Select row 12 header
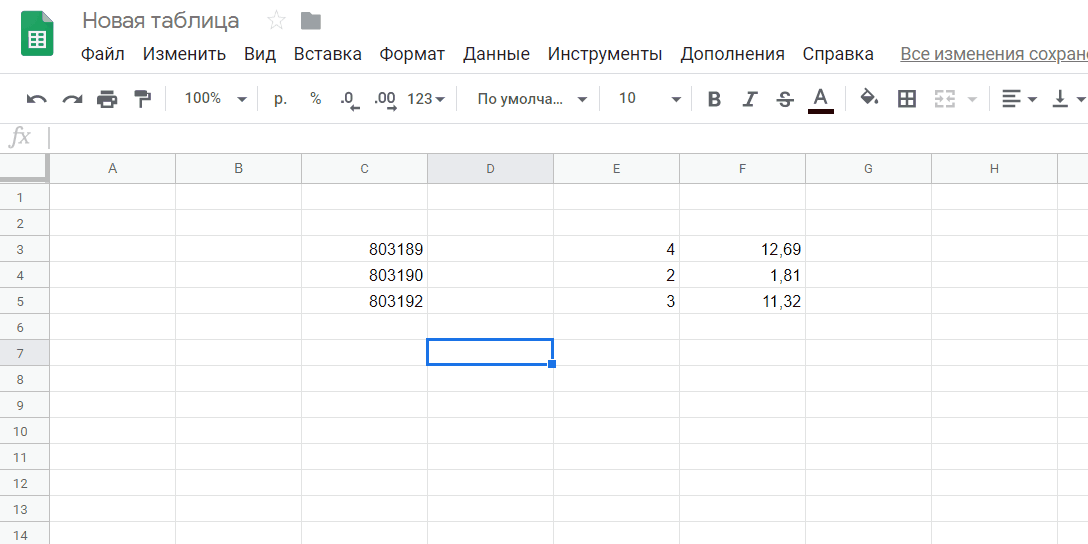The image size is (1088, 544). [24, 483]
